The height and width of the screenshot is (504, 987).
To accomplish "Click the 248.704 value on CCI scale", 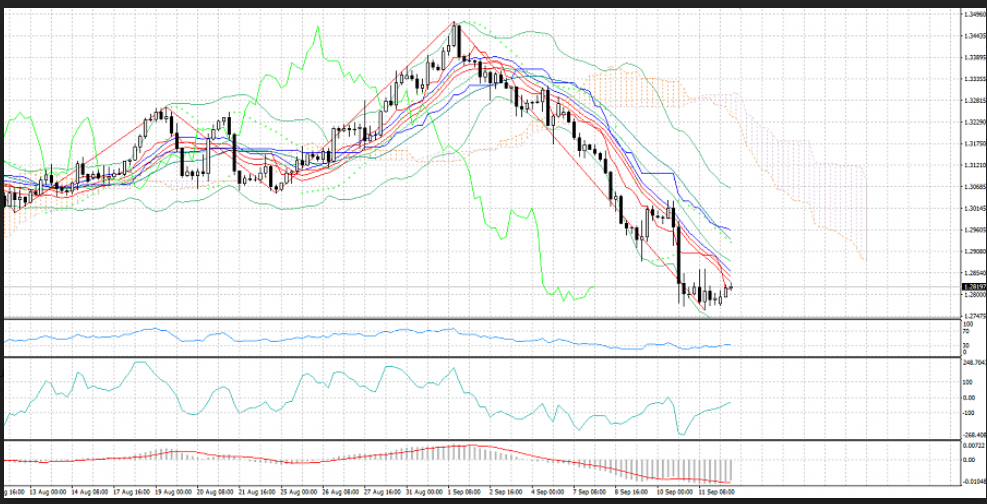I will click(x=973, y=362).
